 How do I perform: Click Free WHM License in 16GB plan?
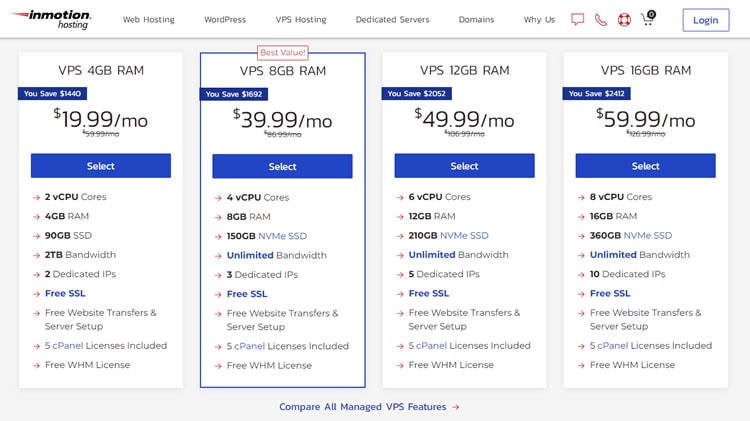tap(632, 365)
